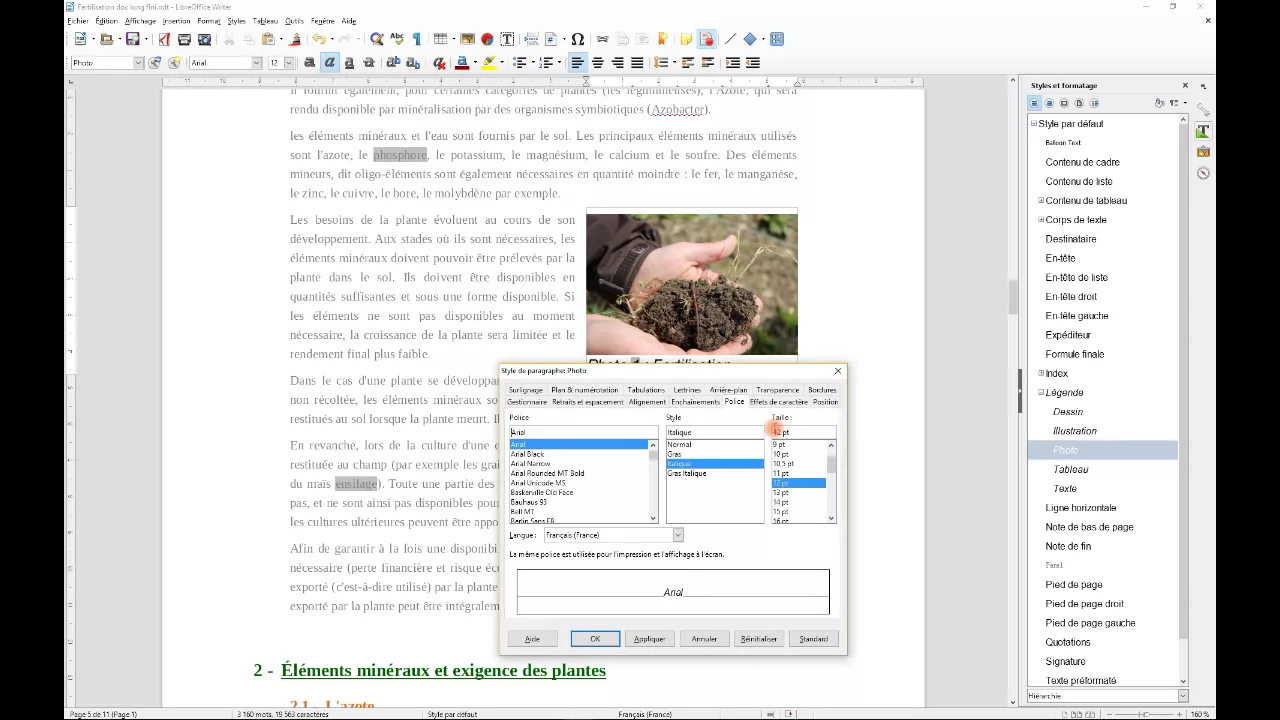The width and height of the screenshot is (1280, 720).
Task: Expand Contenu de tableau tree node
Action: 1041,201
